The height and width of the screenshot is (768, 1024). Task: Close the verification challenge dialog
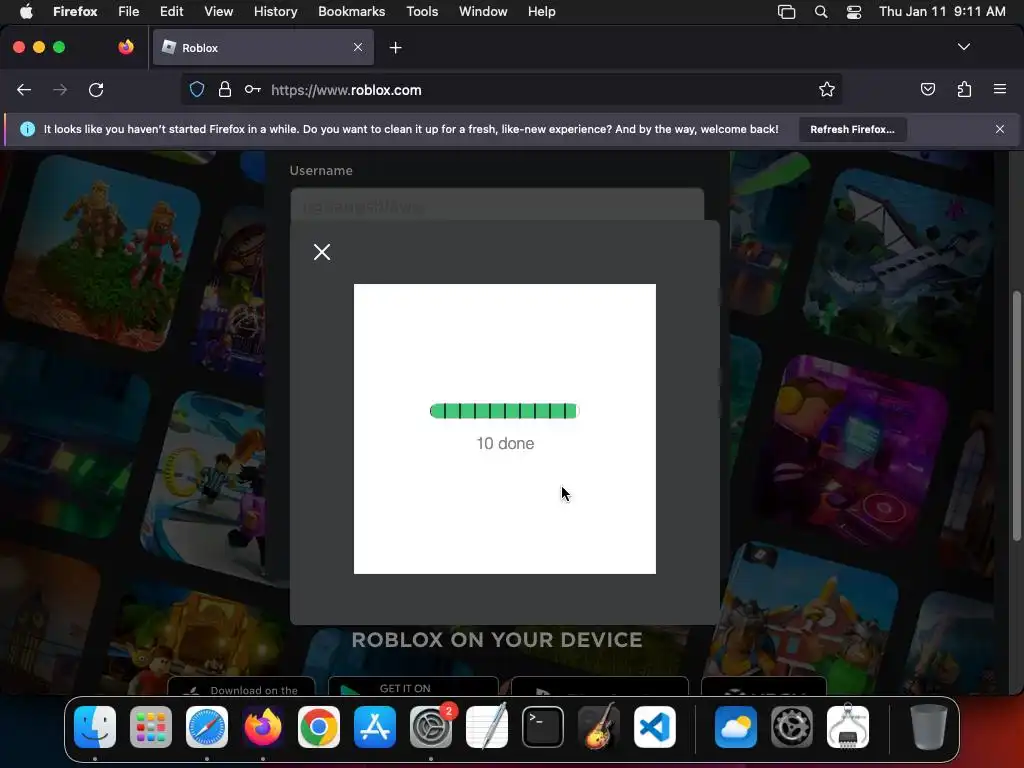pyautogui.click(x=321, y=252)
